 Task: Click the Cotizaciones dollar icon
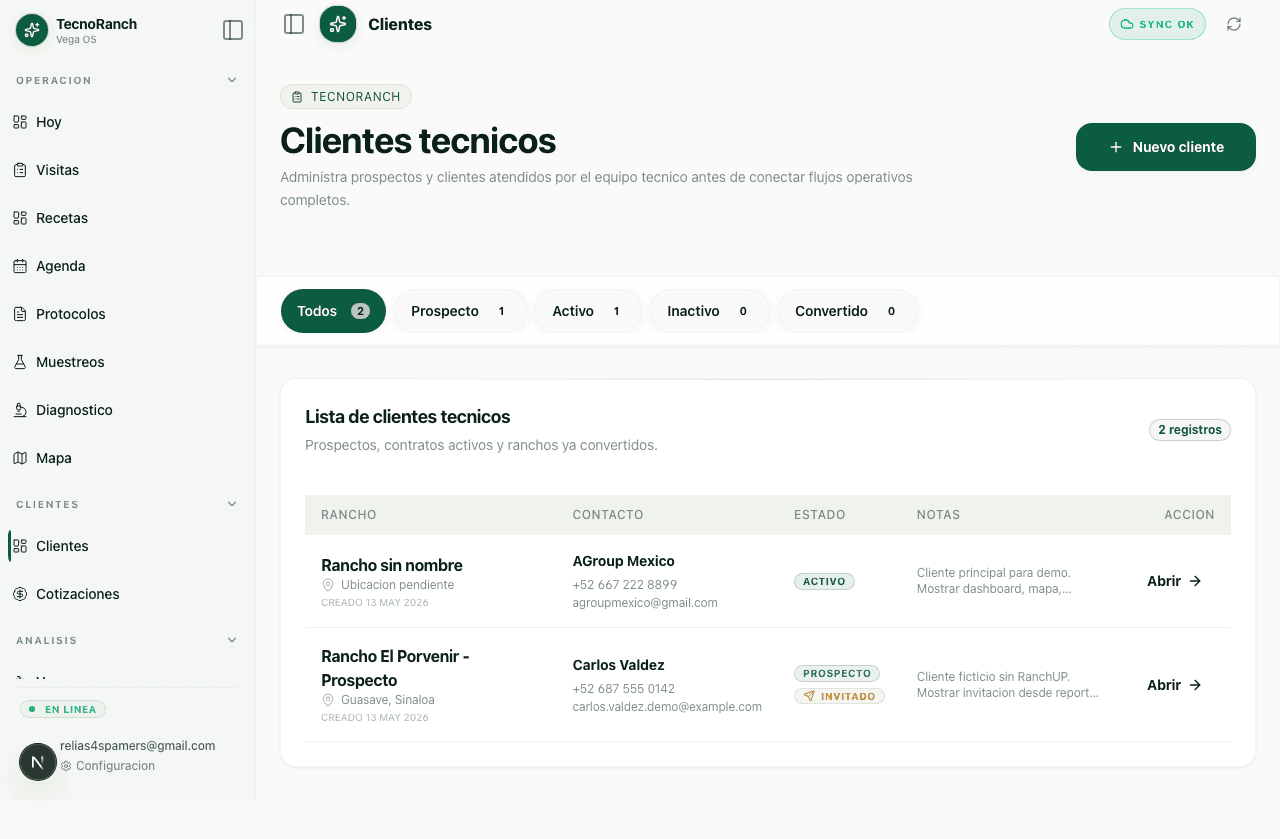tap(20, 594)
